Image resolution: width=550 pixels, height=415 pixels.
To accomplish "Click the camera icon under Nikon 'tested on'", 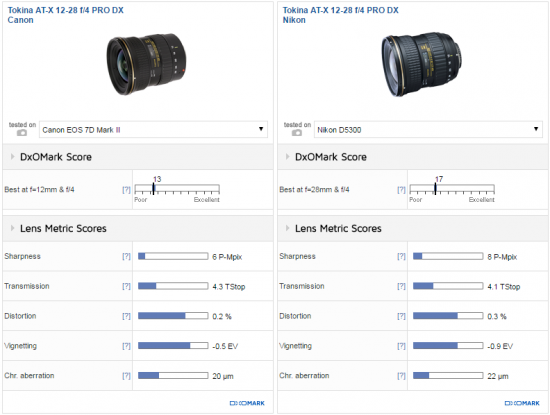I will click(x=297, y=133).
